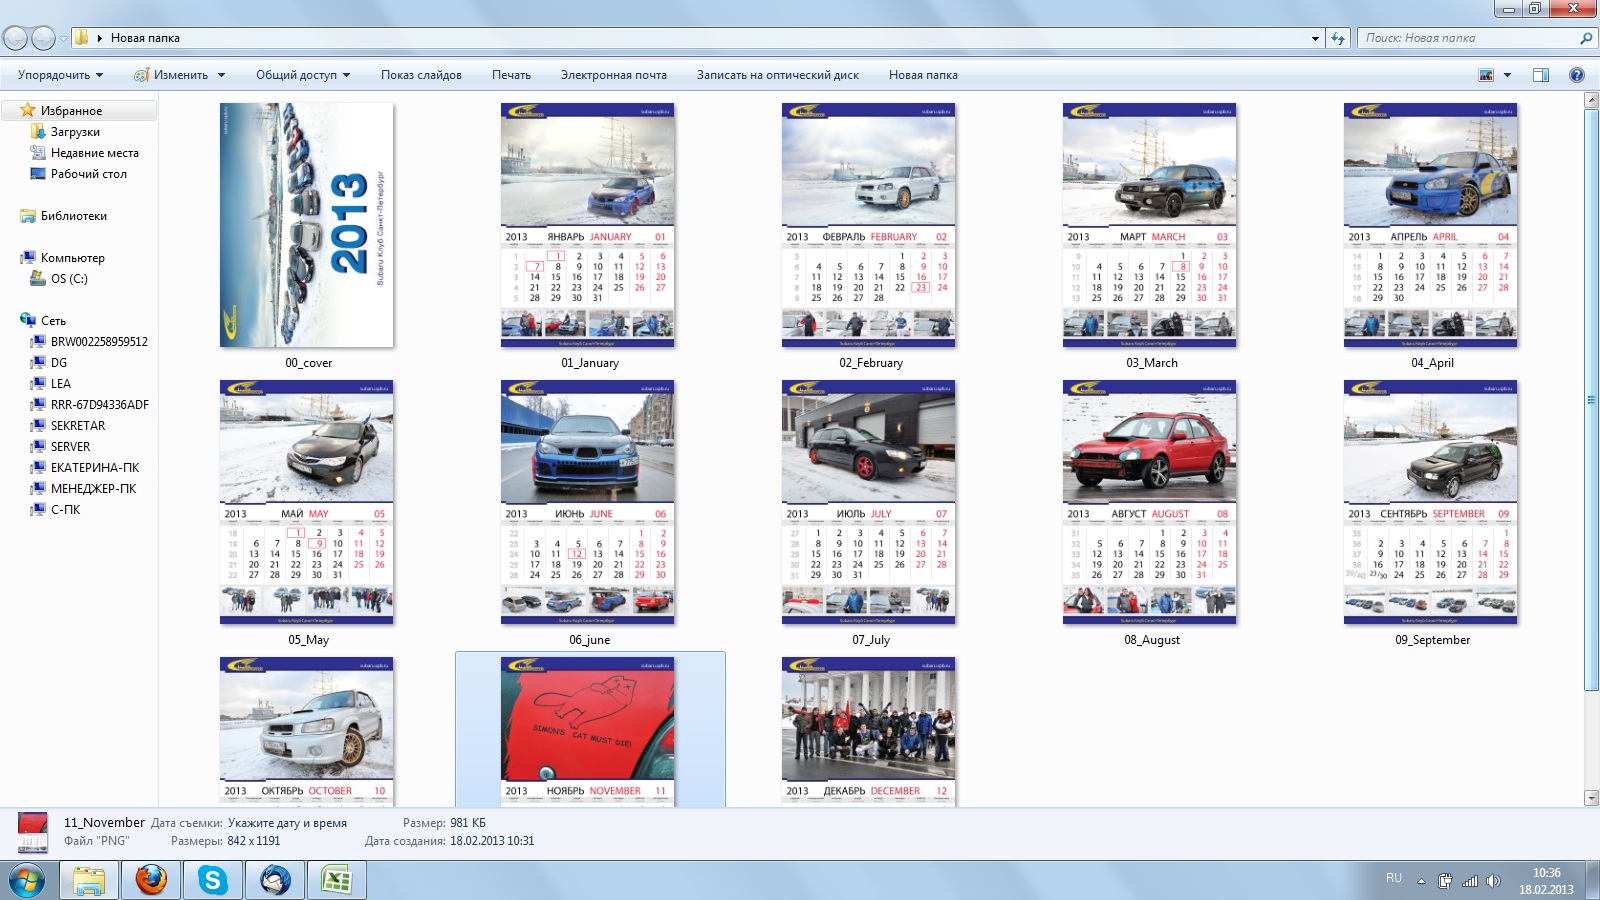Click the Help question mark icon

(1577, 75)
